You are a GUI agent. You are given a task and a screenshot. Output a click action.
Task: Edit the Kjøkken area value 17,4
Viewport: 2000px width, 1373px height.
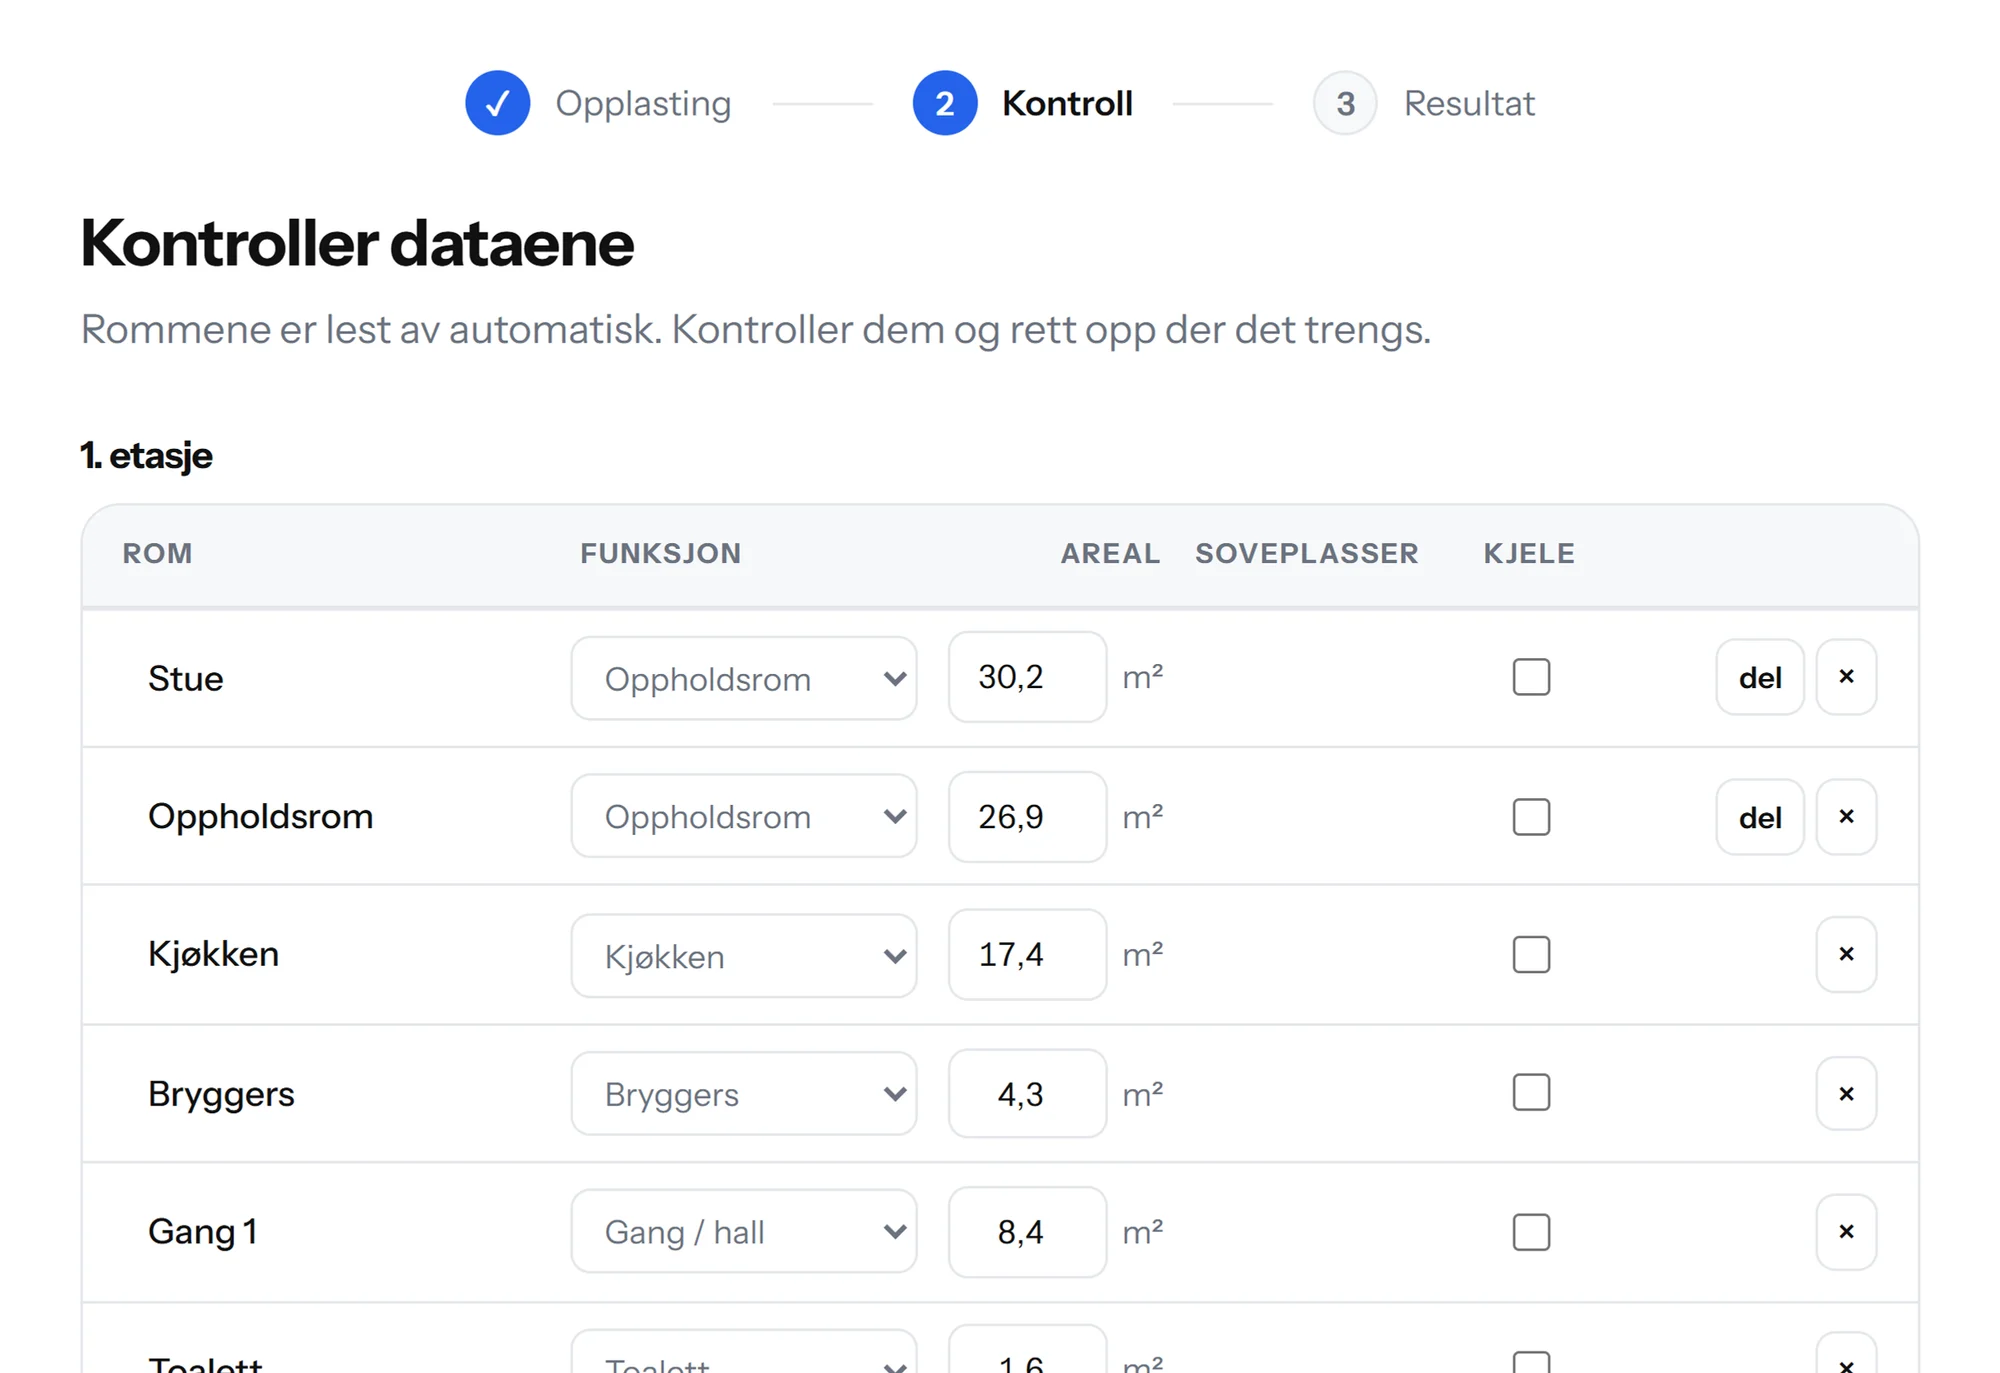[x=1027, y=954]
